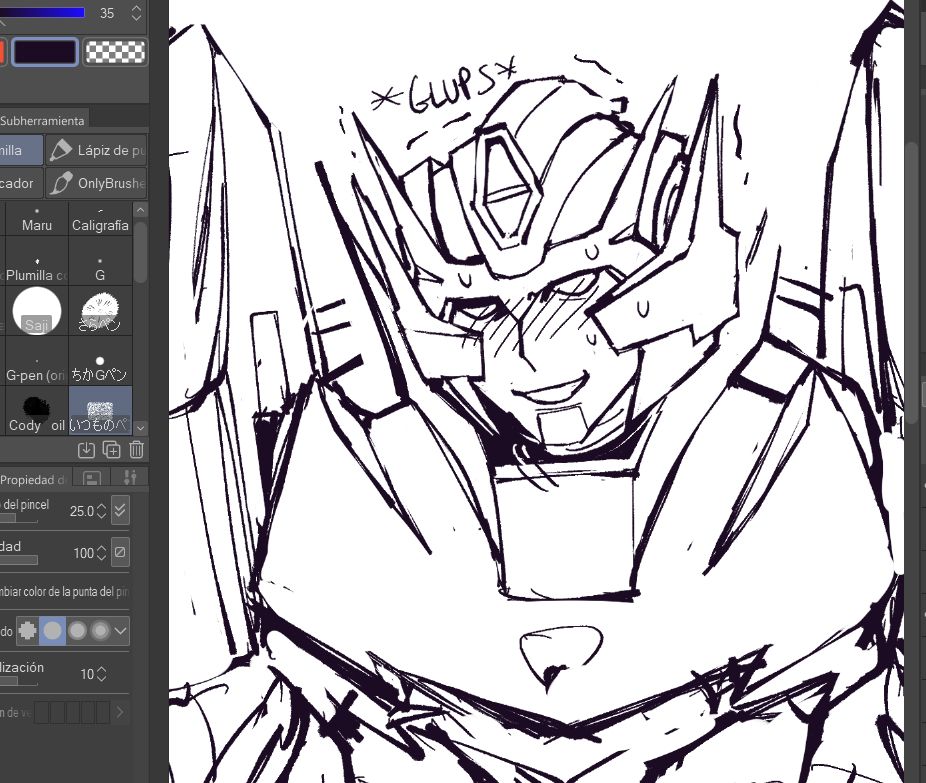Click the brush size slider bar

(x=19, y=518)
